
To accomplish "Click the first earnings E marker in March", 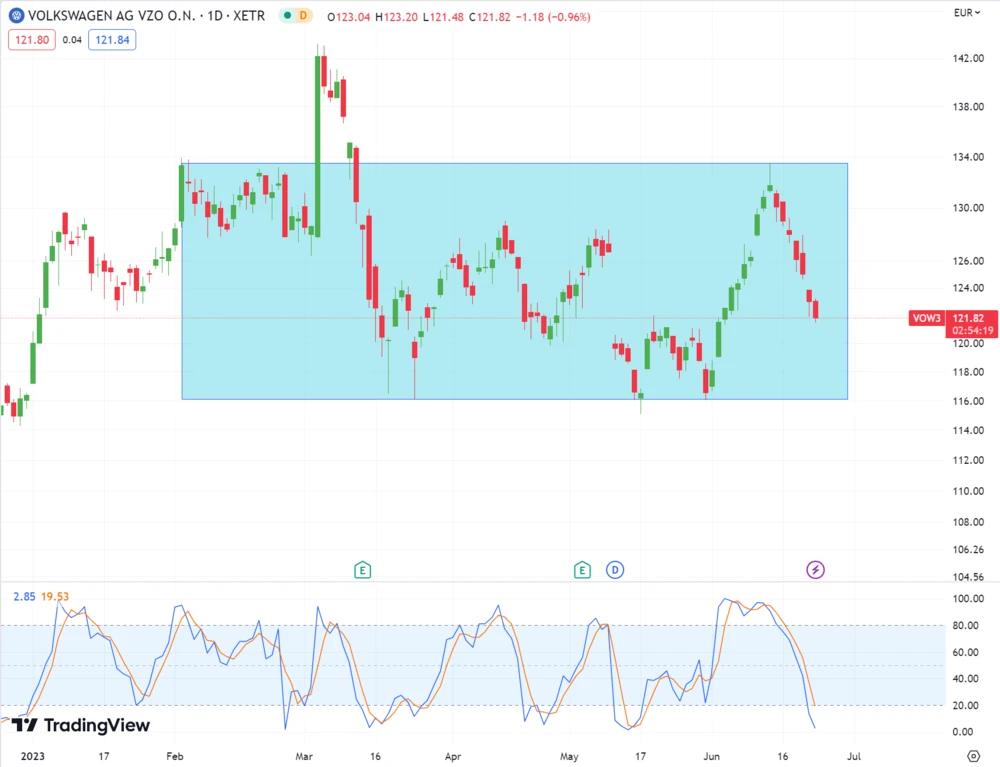I will pos(363,570).
